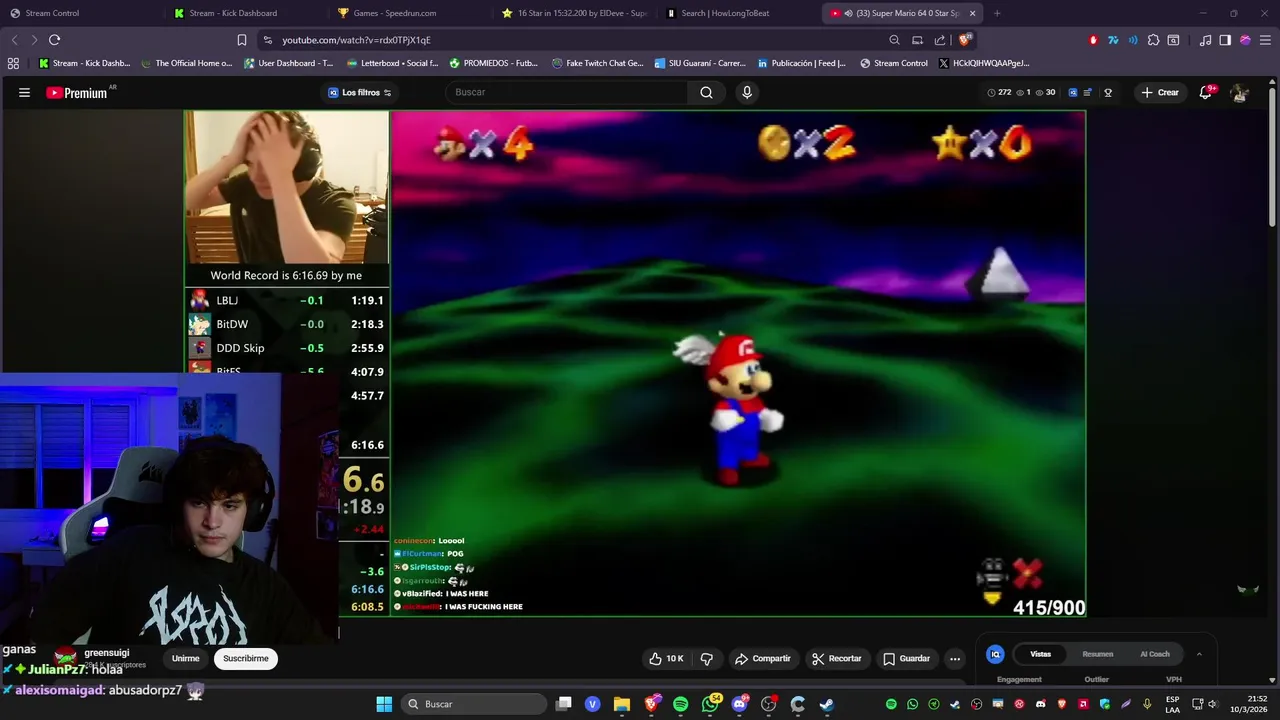Viewport: 1280px width, 720px height.
Task: Open File Explorer from the taskbar
Action: click(622, 704)
